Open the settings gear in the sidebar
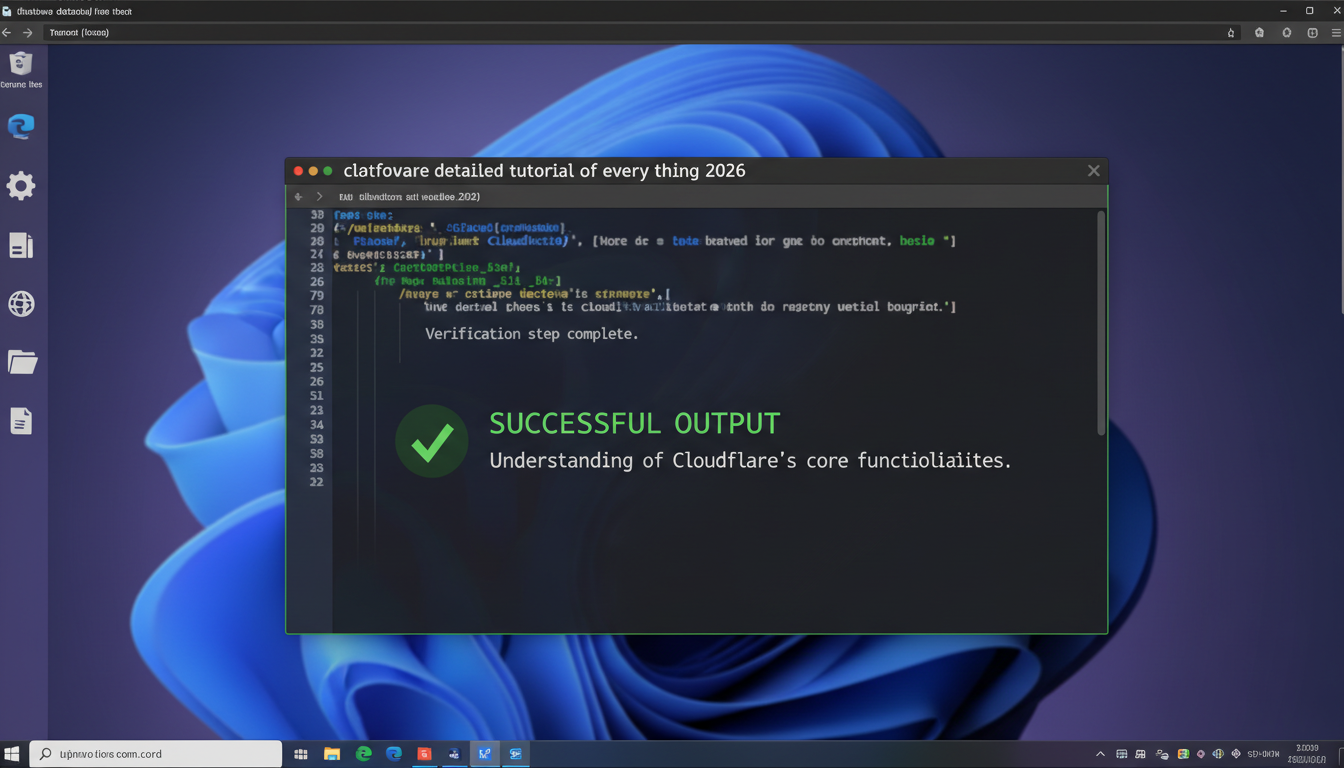 pyautogui.click(x=21, y=186)
